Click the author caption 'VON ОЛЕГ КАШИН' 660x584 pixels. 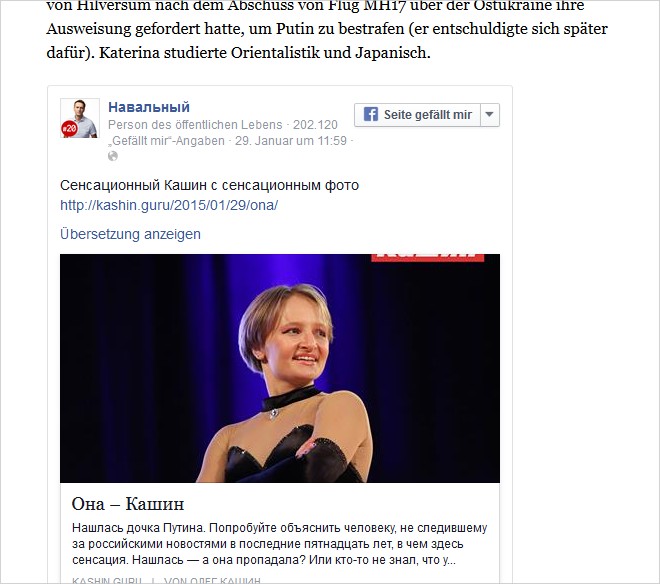(x=213, y=580)
